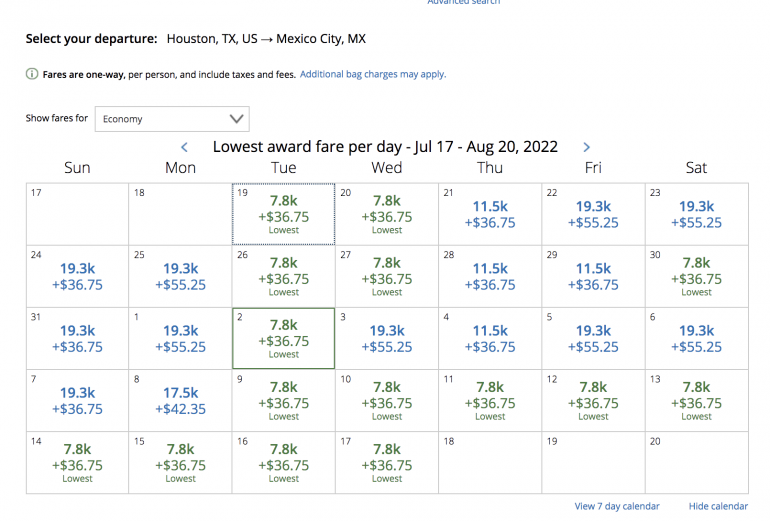Select Tuesday July 19 fare 7.8k
Screen dimensions: 770x521
(x=284, y=214)
